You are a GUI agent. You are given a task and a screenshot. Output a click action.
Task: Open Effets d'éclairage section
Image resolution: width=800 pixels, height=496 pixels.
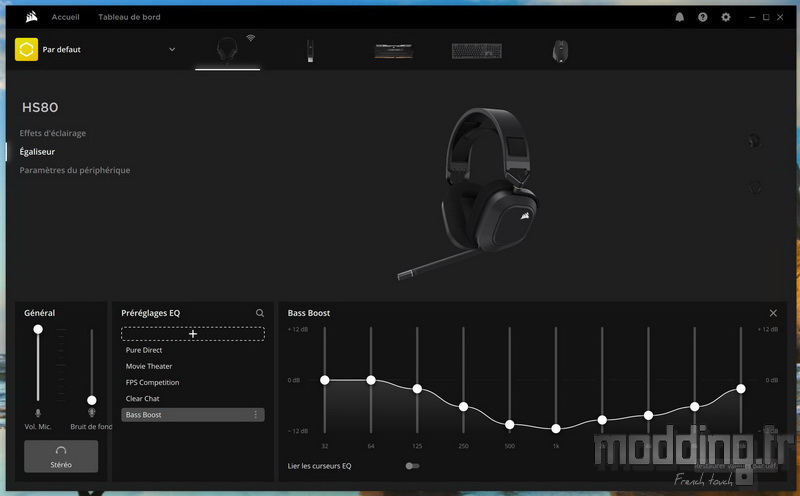coord(53,133)
